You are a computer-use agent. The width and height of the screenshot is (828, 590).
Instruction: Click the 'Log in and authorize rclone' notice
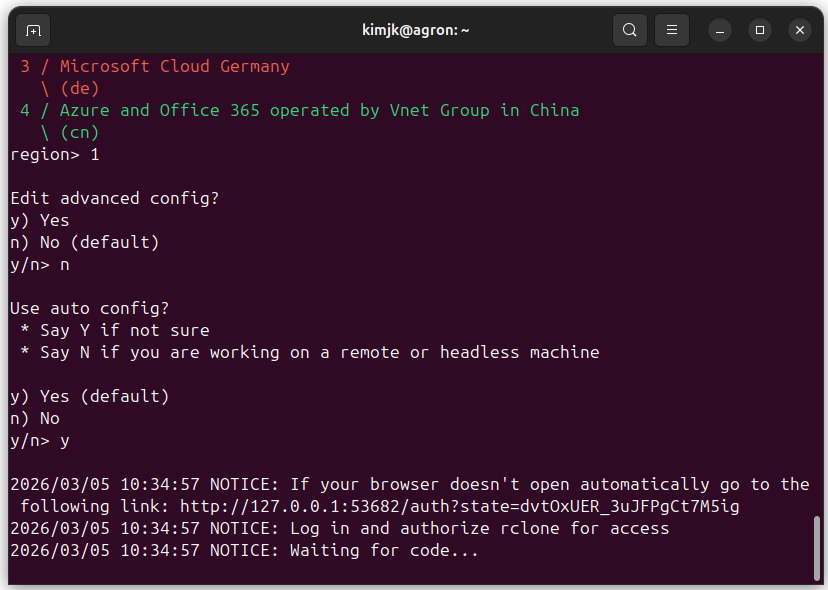[480, 528]
